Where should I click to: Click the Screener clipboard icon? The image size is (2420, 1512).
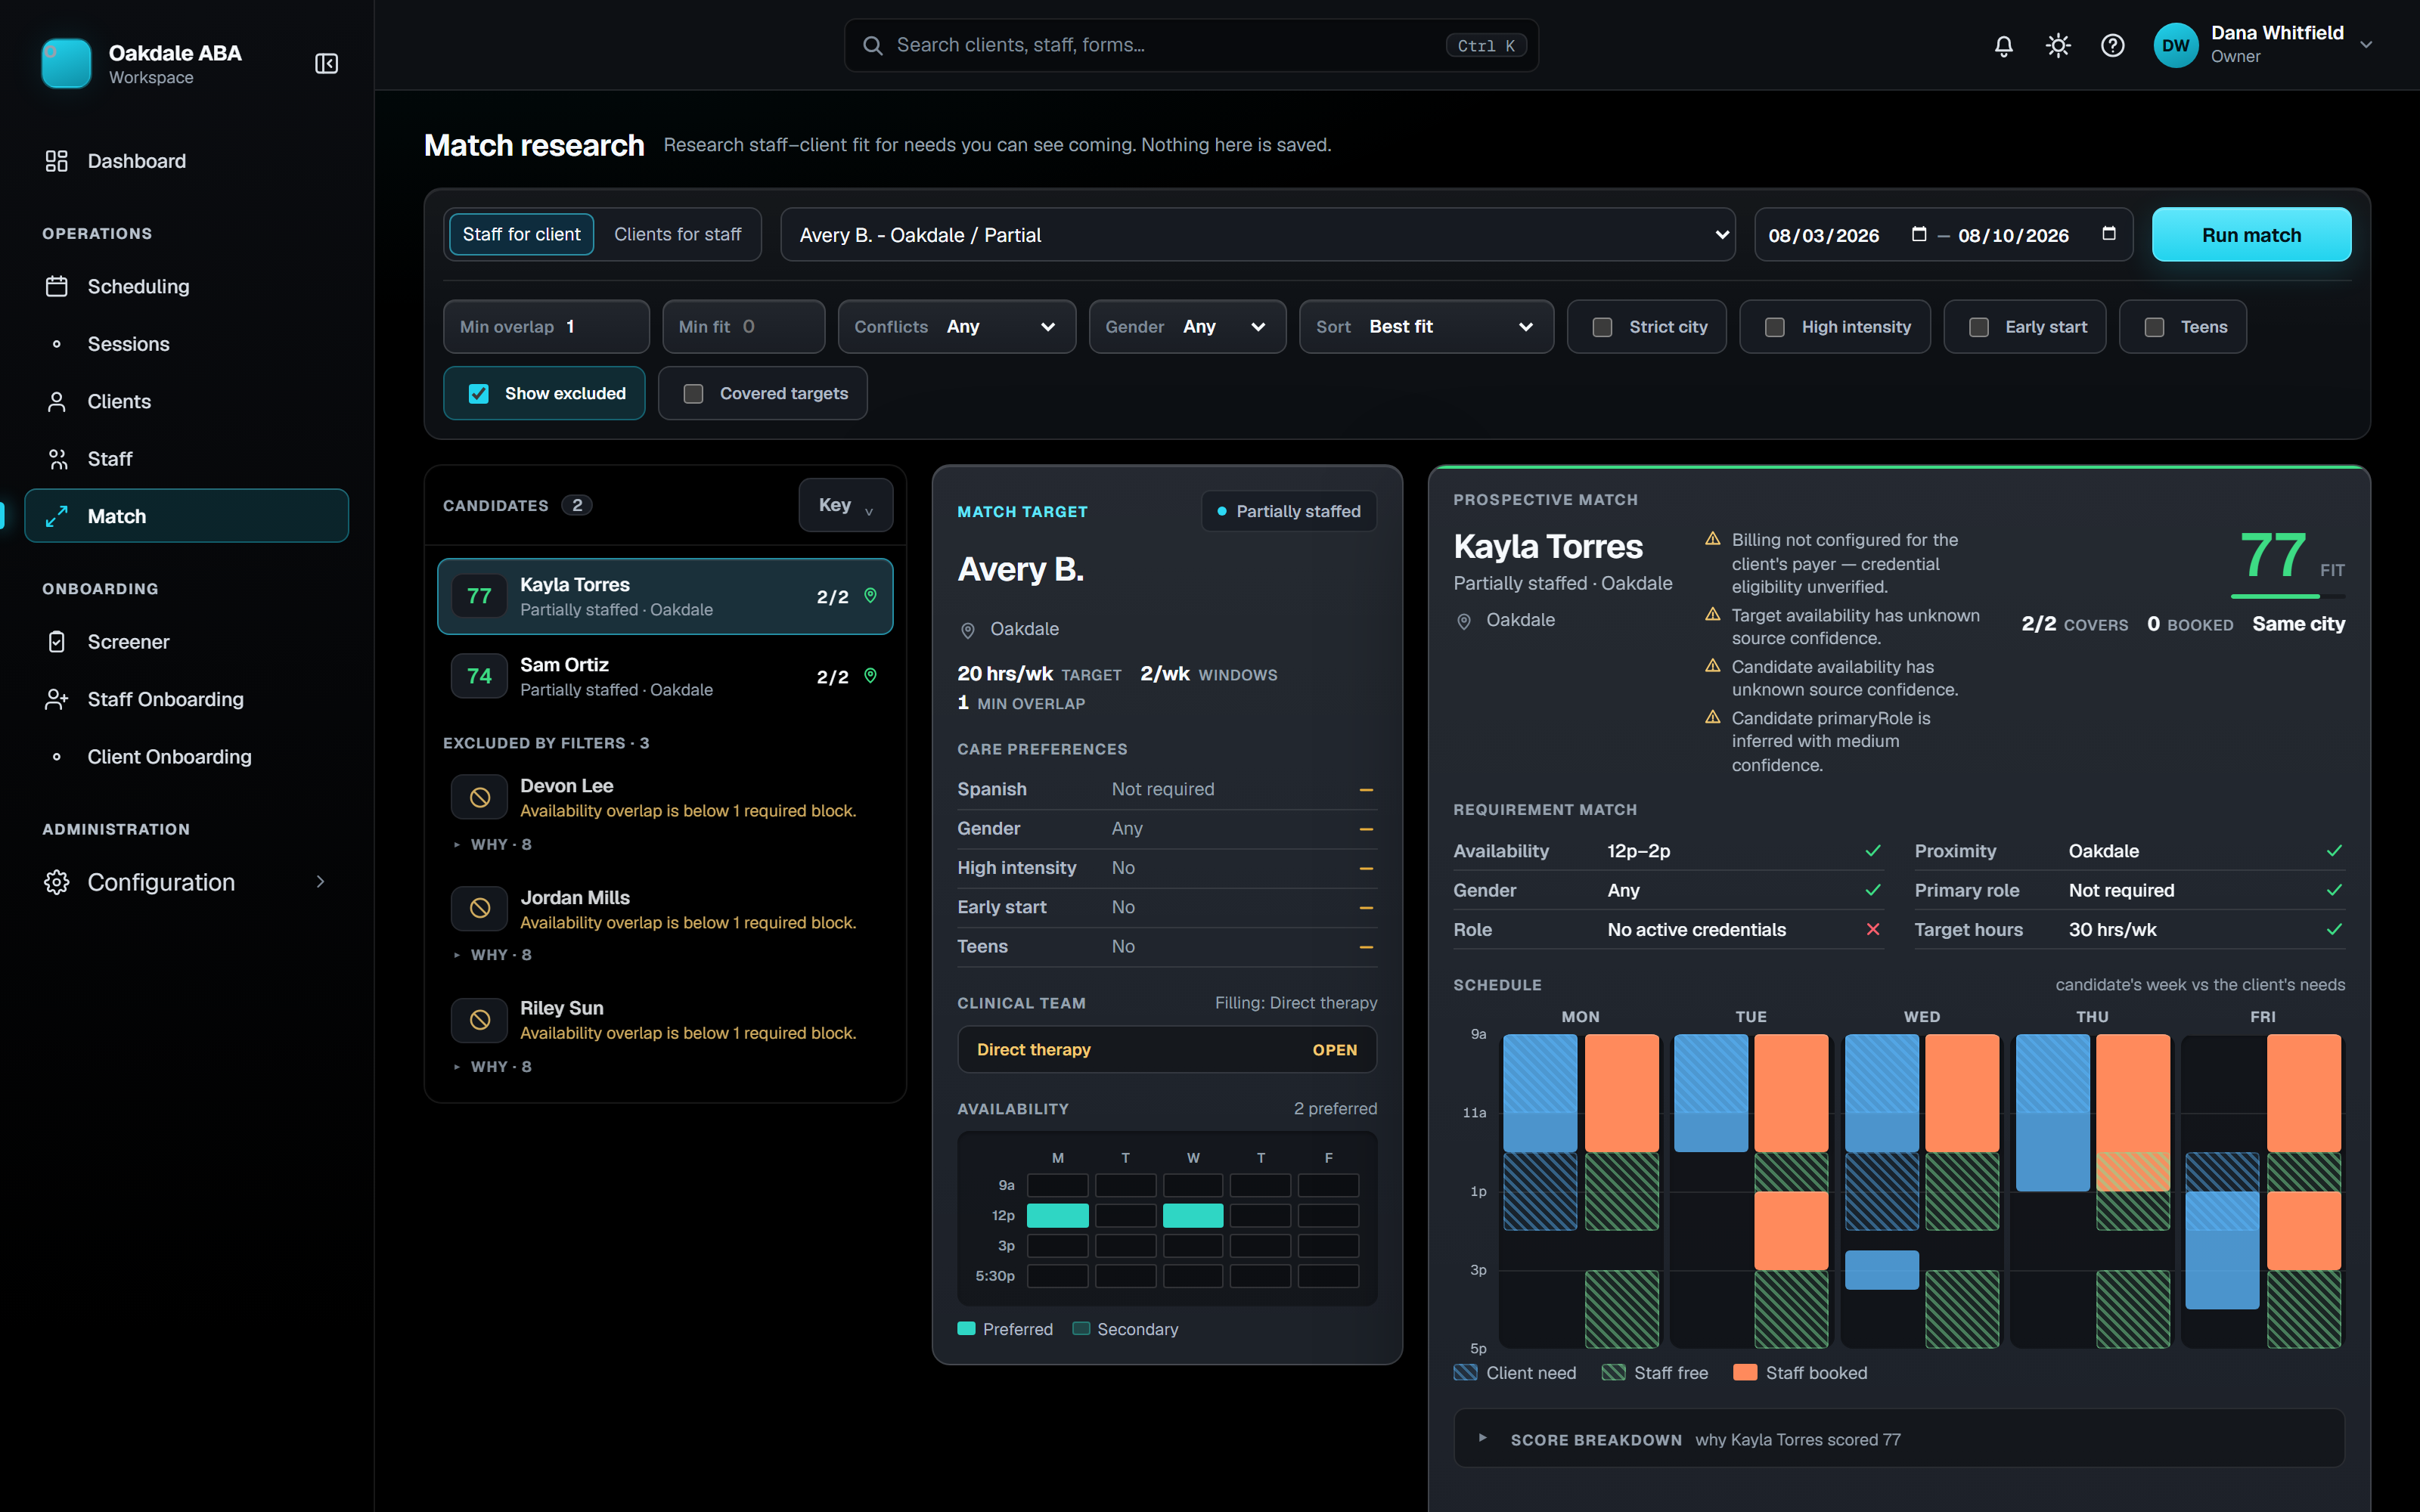[56, 642]
